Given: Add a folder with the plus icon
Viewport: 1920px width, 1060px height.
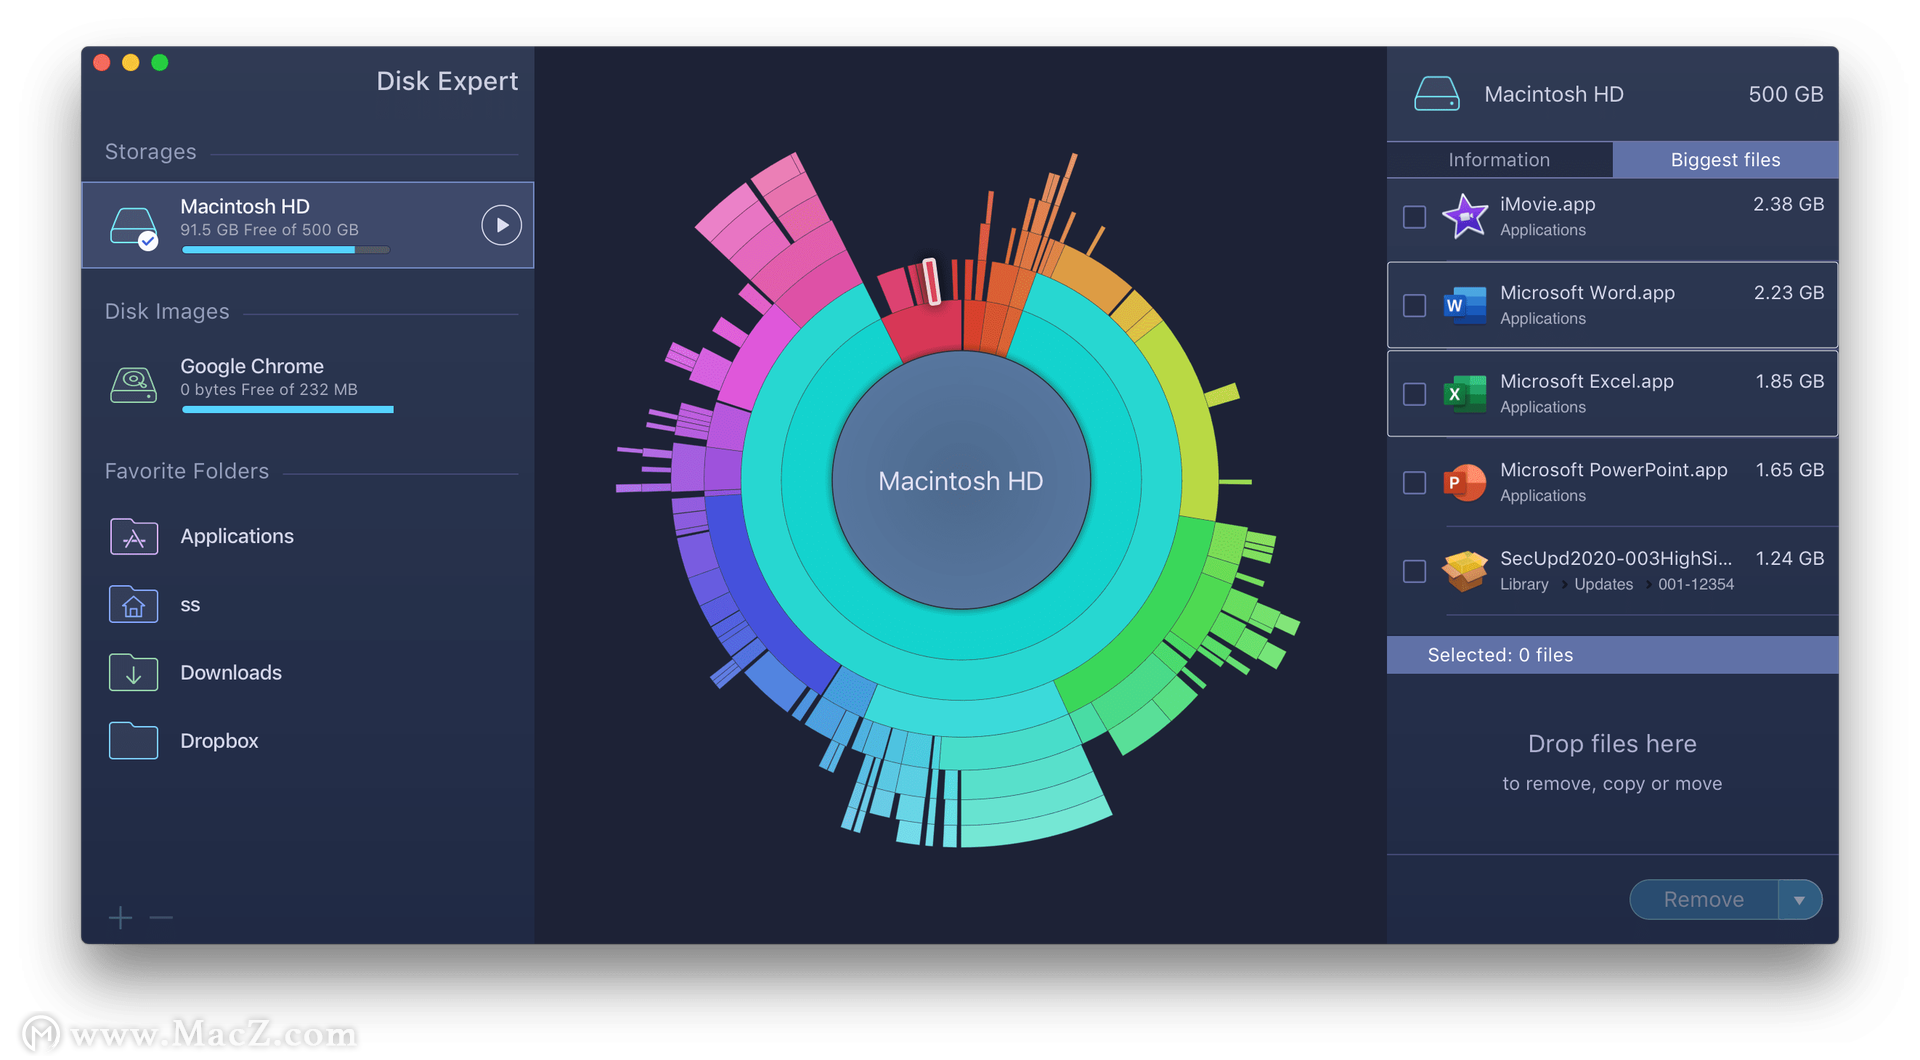Looking at the screenshot, I should (x=120, y=917).
